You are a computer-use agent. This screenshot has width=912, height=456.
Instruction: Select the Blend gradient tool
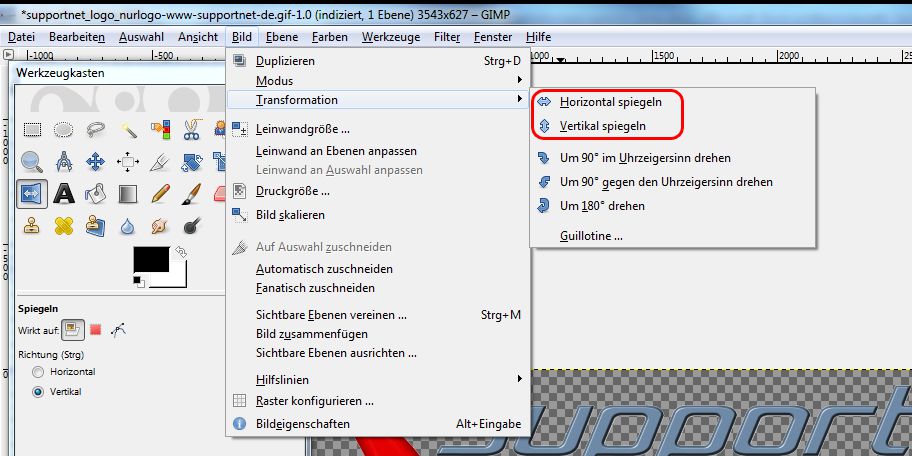click(x=128, y=193)
